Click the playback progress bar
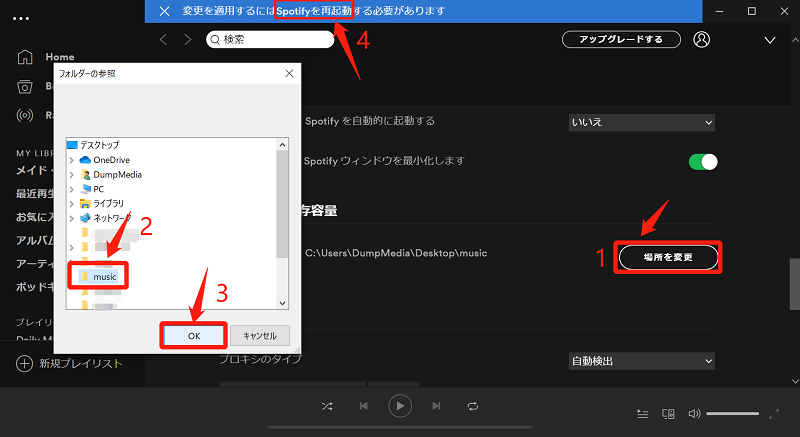Viewport: 800px width, 437px height. point(400,427)
